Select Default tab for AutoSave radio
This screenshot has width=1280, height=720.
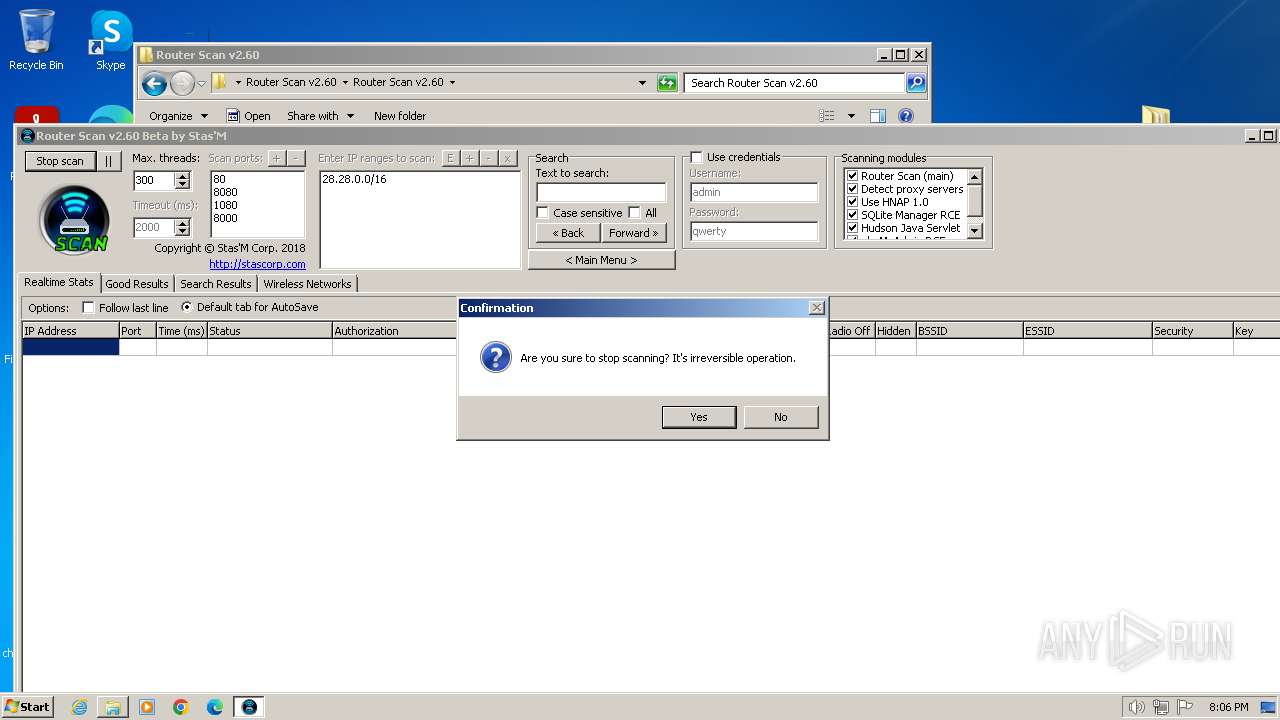pos(186,307)
